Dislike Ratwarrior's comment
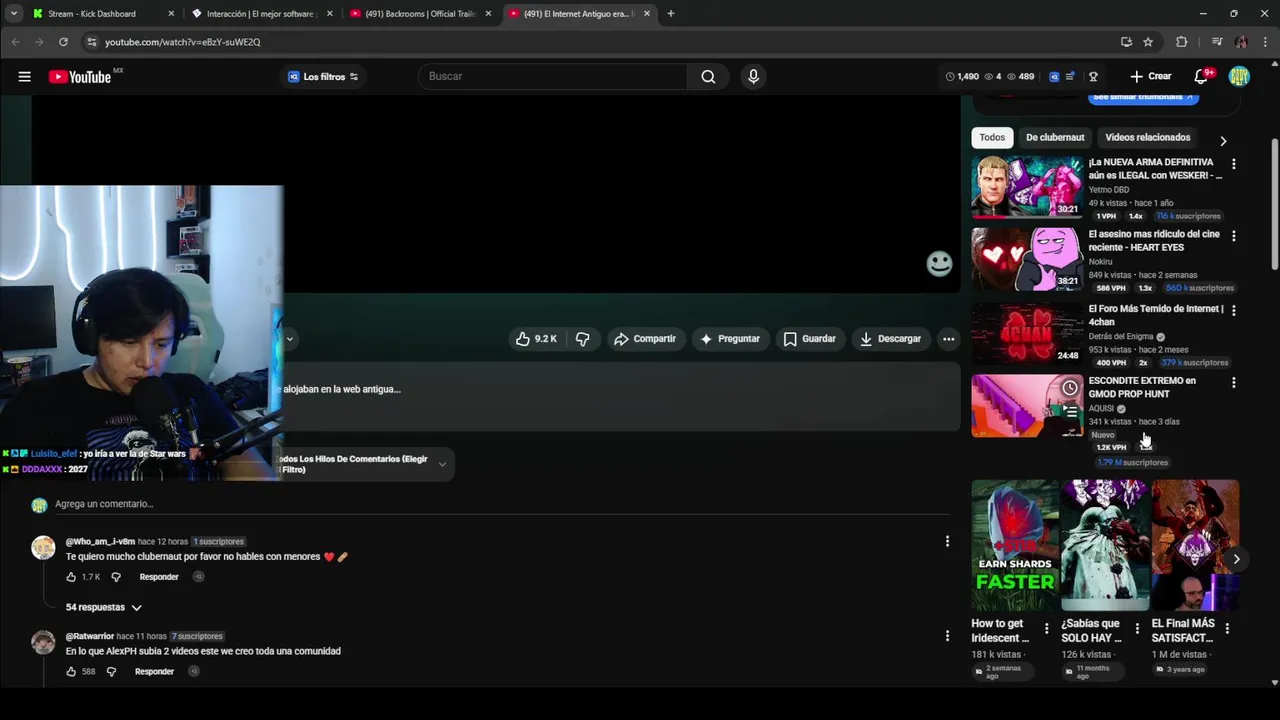Viewport: 1280px width, 720px height. tap(111, 671)
